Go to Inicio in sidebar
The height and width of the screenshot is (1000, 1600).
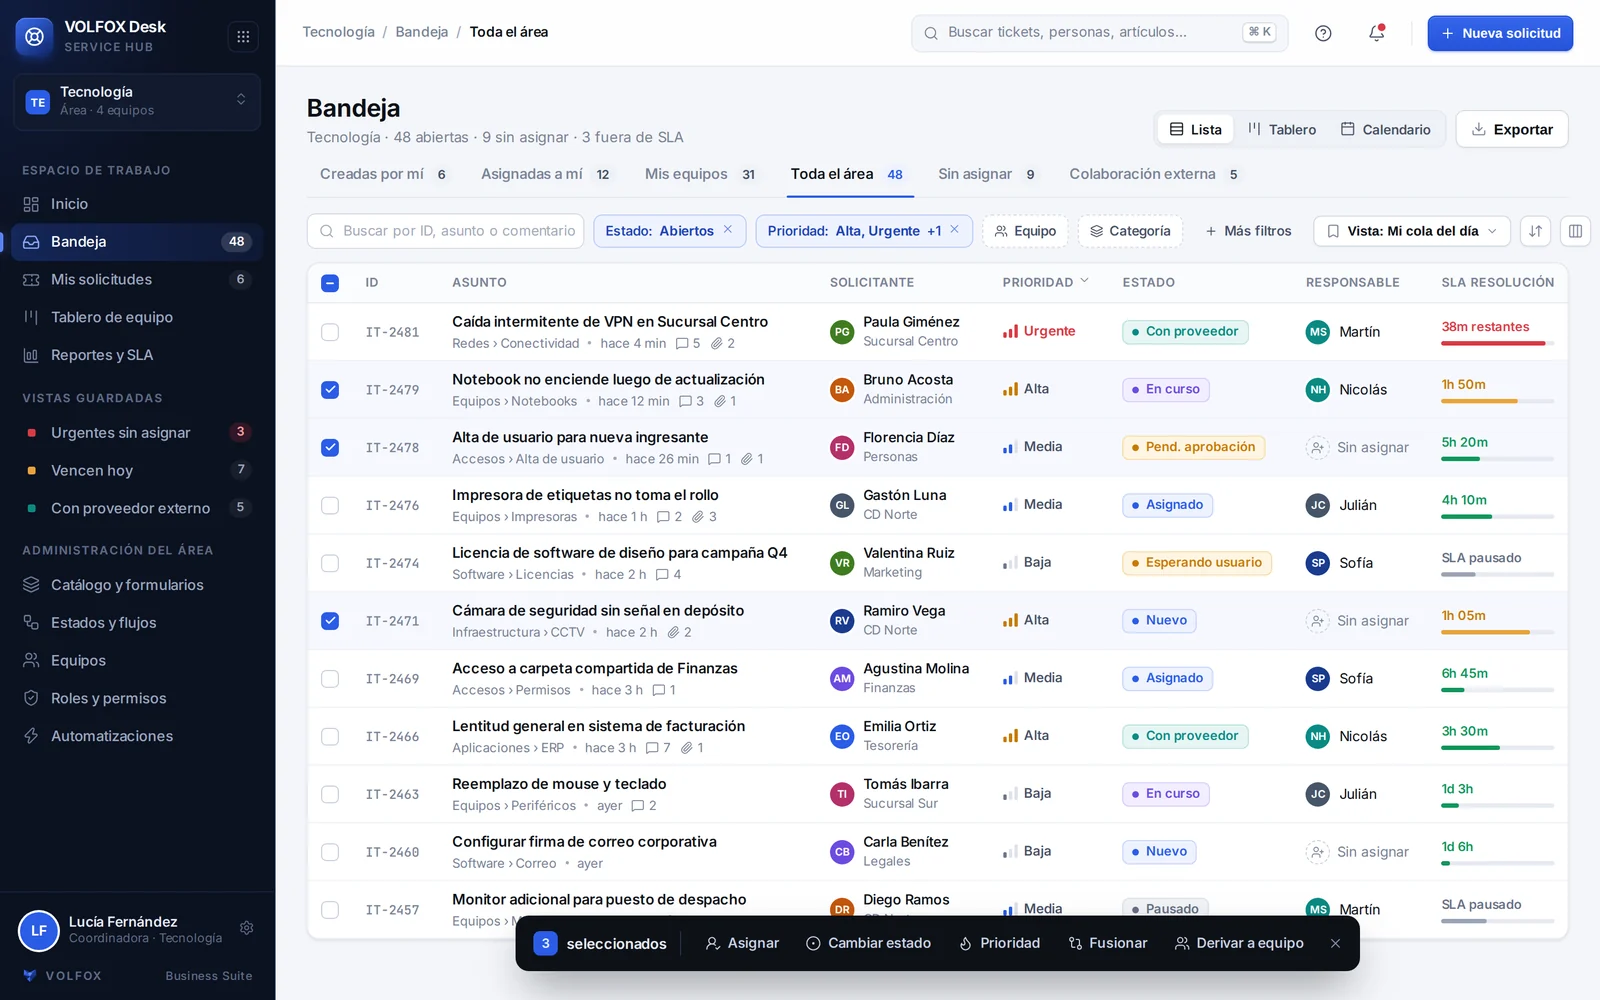click(x=137, y=204)
